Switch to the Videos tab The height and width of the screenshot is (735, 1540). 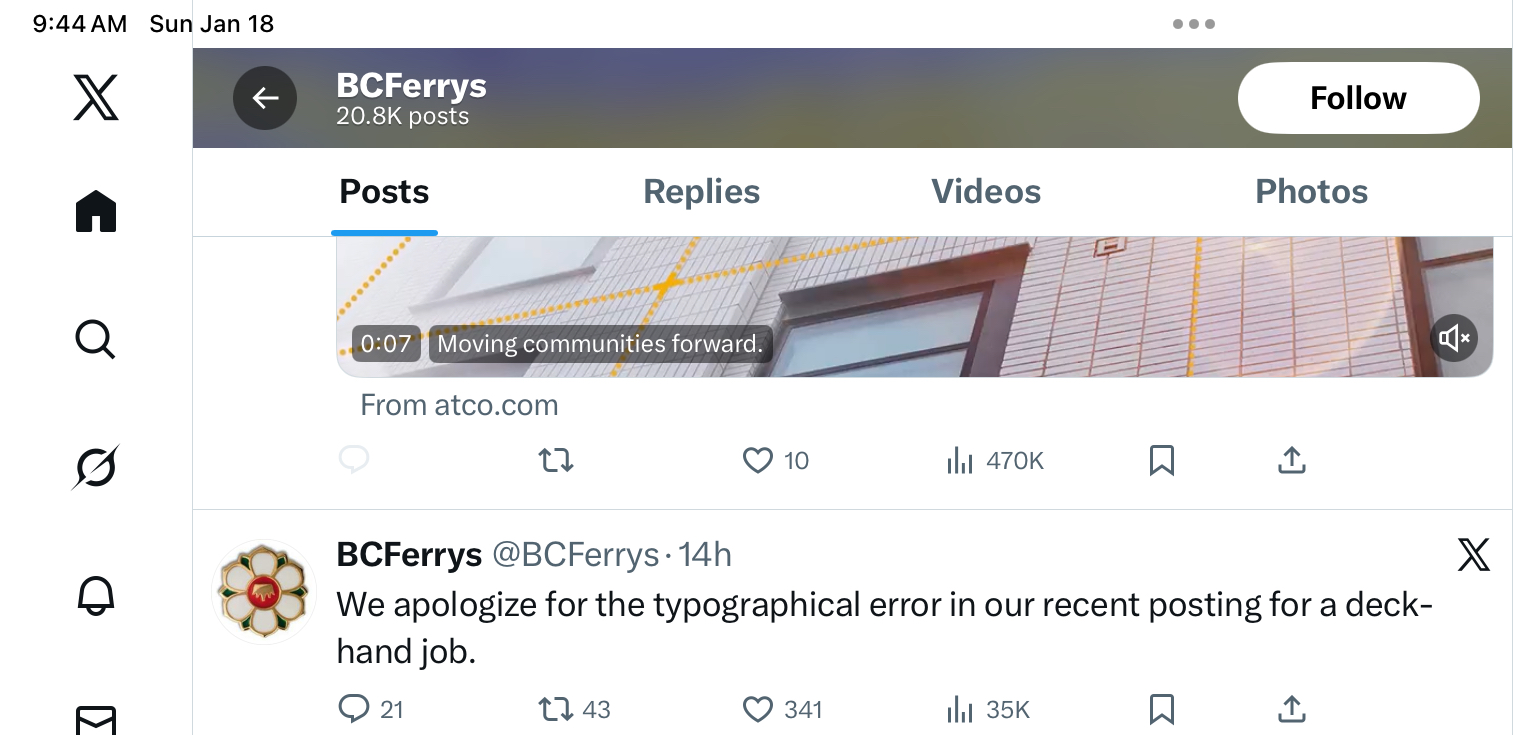point(986,192)
